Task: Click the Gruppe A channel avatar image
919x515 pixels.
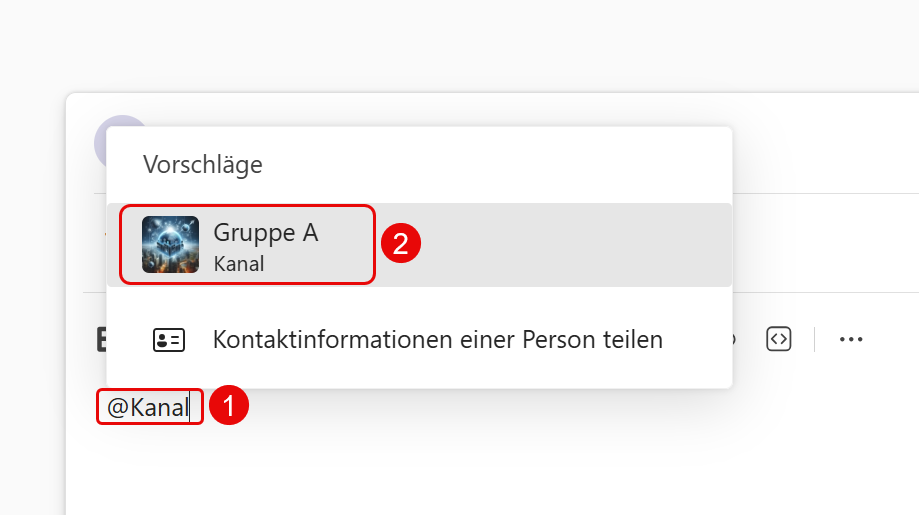Action: (x=171, y=244)
